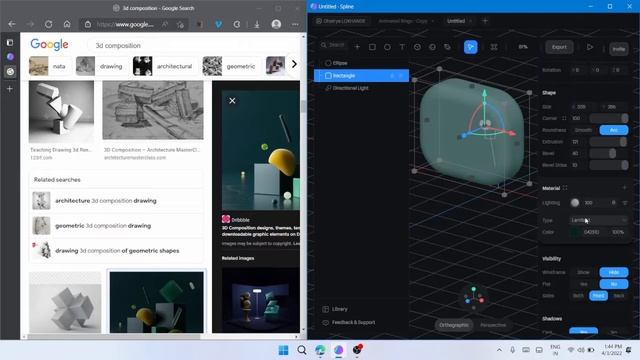Open 'drawing 3d composition of geometric shapes' related search
The image size is (640, 360).
click(116, 251)
